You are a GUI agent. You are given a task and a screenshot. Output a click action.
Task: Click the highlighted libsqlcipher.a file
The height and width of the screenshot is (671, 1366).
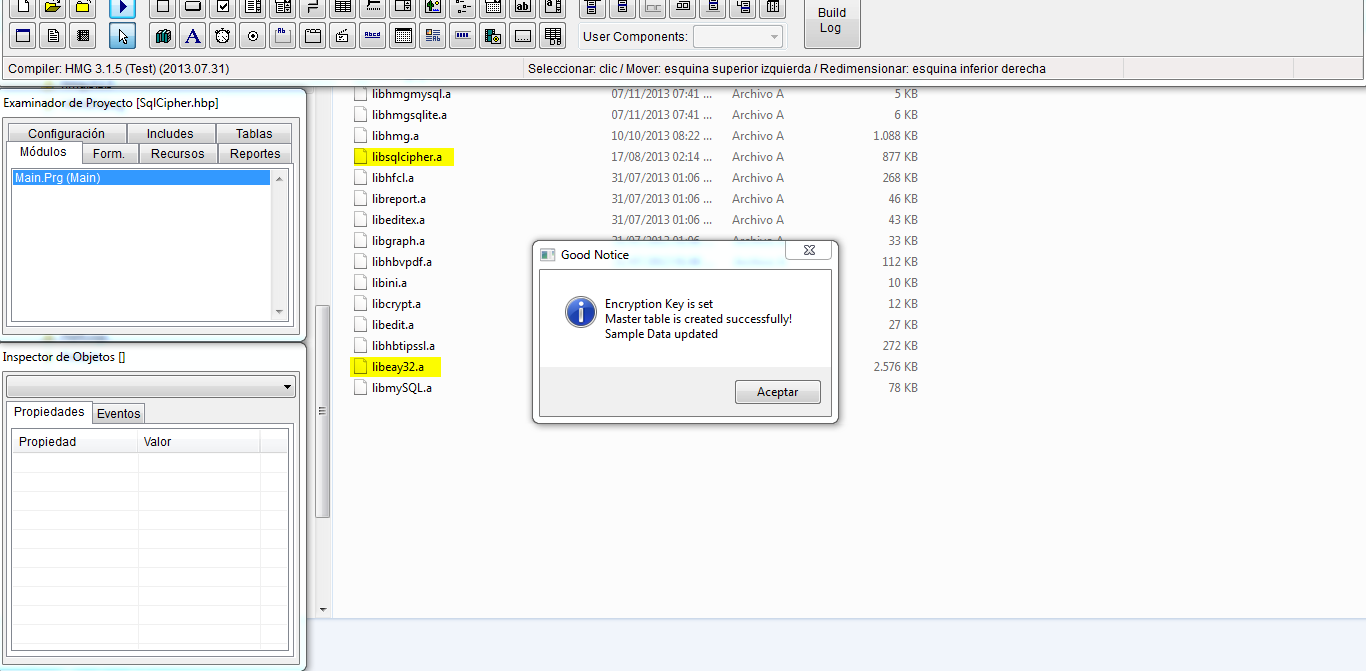tap(406, 157)
